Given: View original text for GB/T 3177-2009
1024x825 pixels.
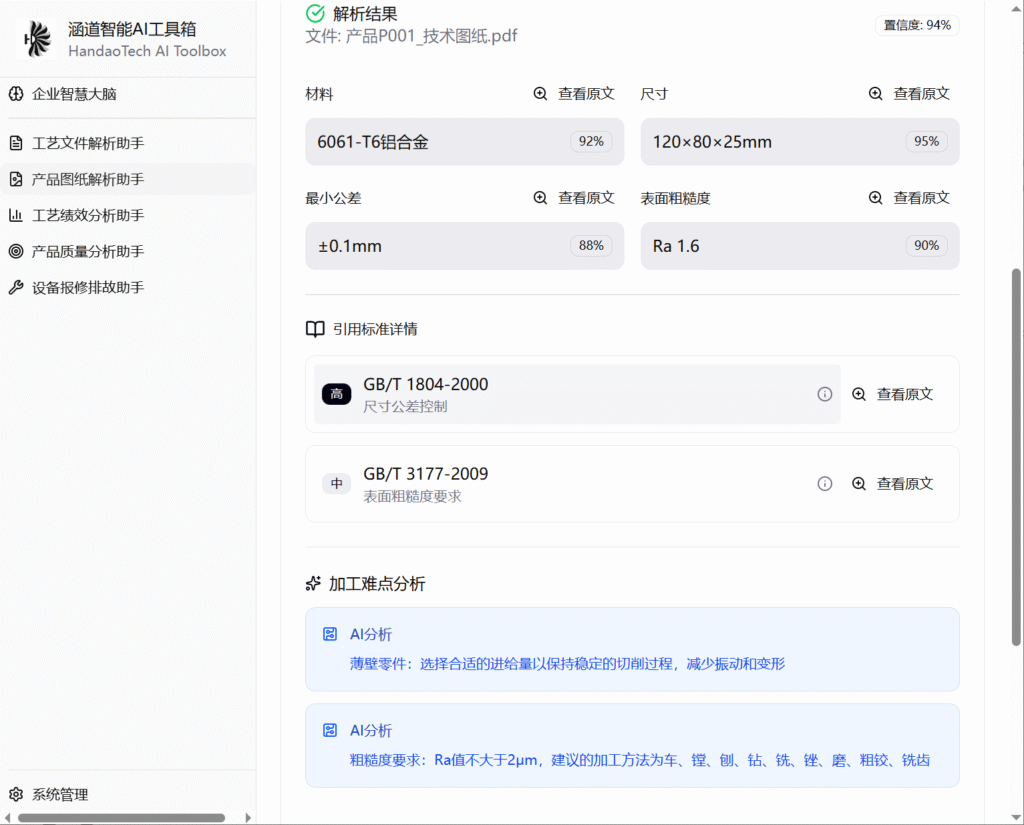Looking at the screenshot, I should (903, 484).
